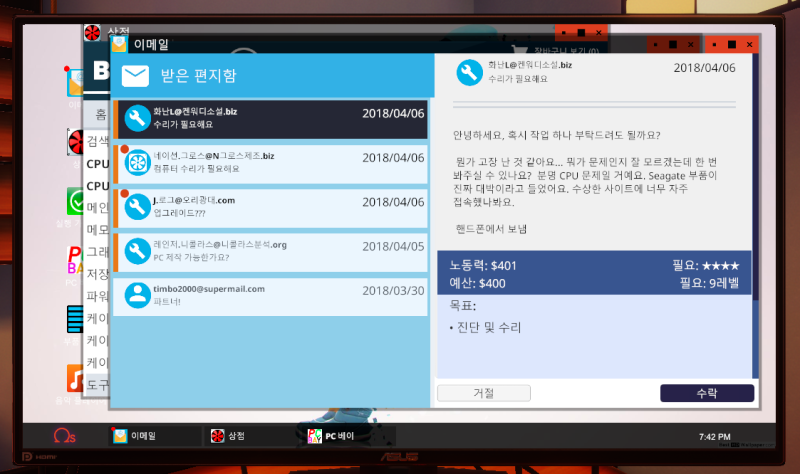800x474 pixels.
Task: Select the selected email 수리가 필요해요
Action: coord(270,119)
